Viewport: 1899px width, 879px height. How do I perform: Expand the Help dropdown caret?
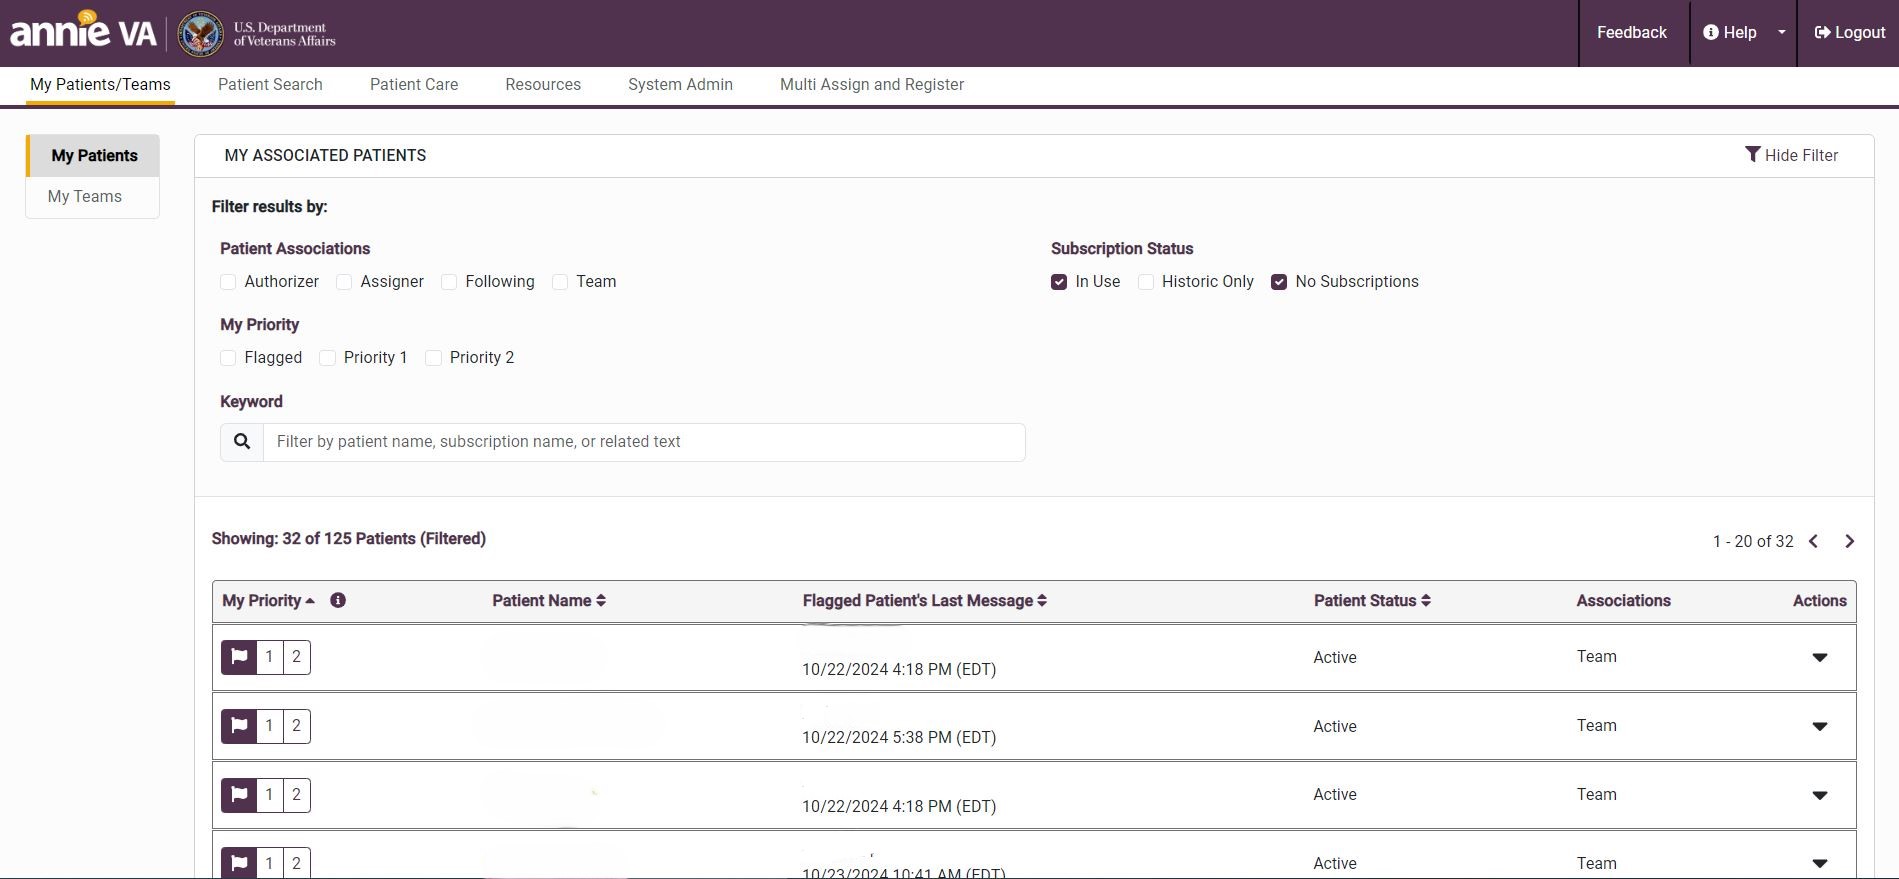(x=1781, y=33)
